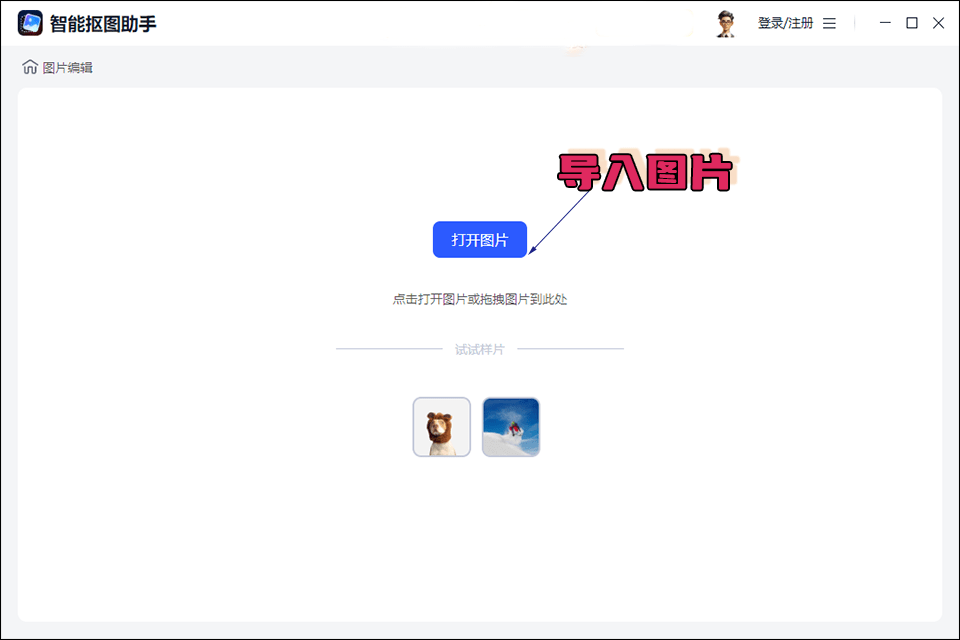The image size is (960, 640).
Task: Click the 智能抠图助手 app logo icon
Action: coord(30,23)
